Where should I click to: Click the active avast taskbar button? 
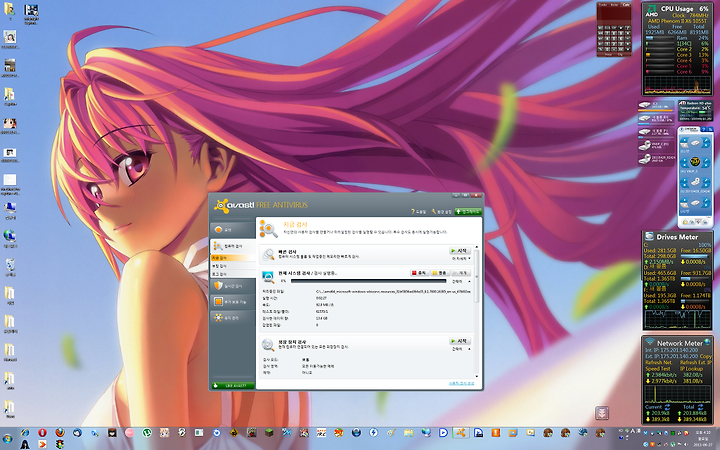click(461, 433)
